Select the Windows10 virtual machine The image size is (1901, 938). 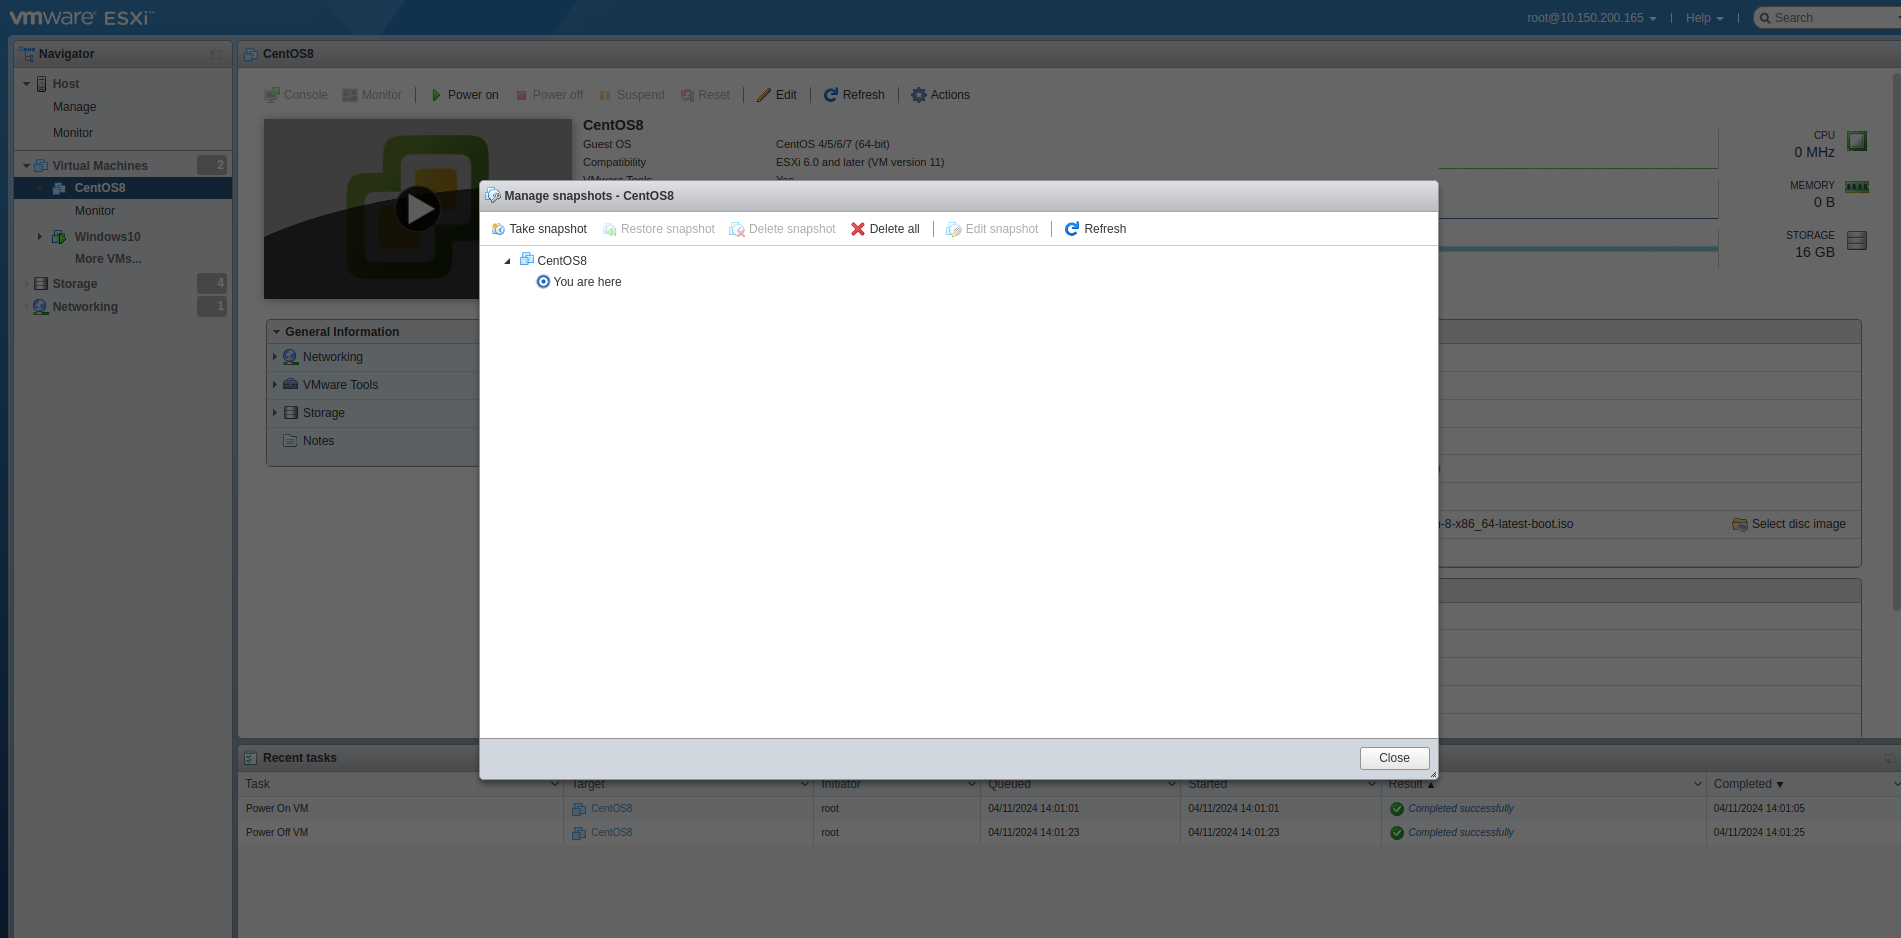[x=107, y=237]
